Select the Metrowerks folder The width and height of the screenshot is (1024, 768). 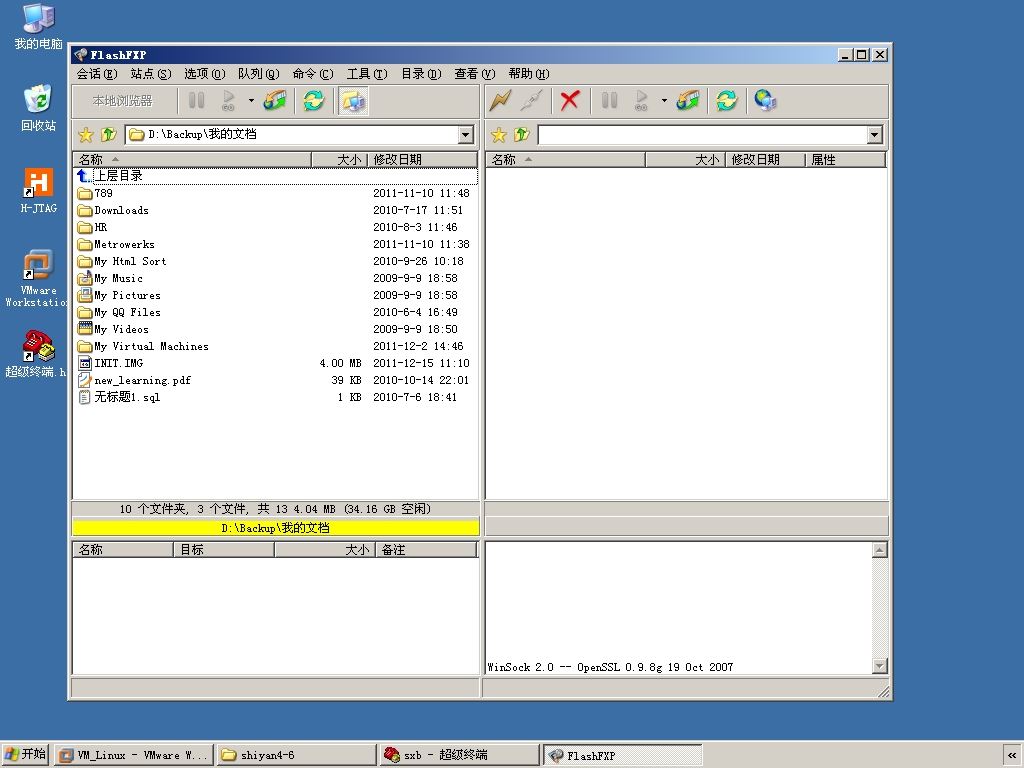(124, 244)
